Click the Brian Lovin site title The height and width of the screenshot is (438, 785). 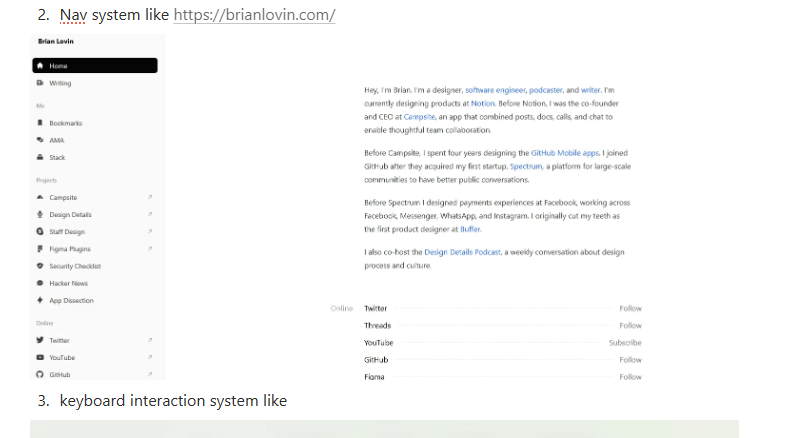[x=56, y=42]
